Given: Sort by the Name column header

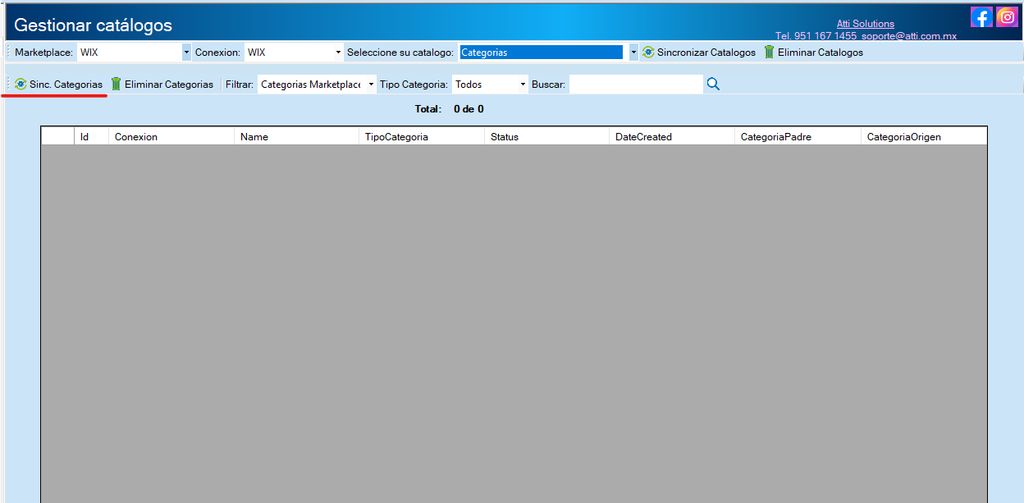Looking at the screenshot, I should tap(296, 137).
